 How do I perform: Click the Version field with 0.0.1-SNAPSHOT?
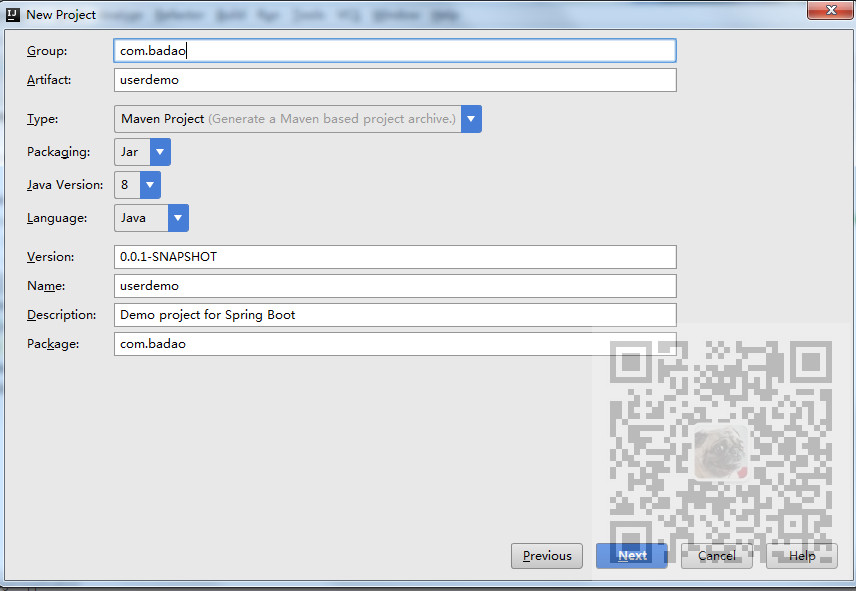[395, 257]
